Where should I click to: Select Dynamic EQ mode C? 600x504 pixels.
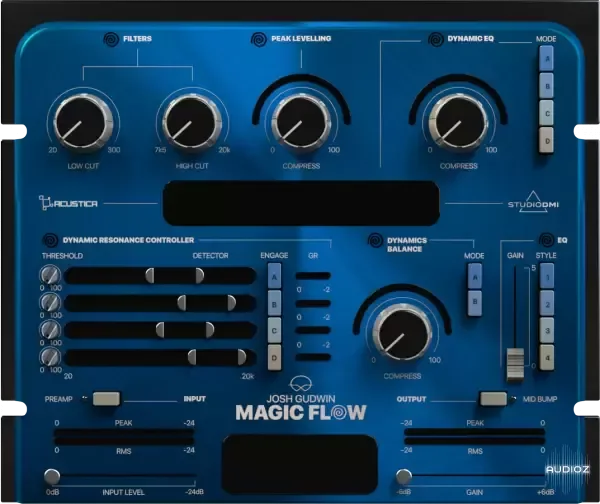[546, 113]
